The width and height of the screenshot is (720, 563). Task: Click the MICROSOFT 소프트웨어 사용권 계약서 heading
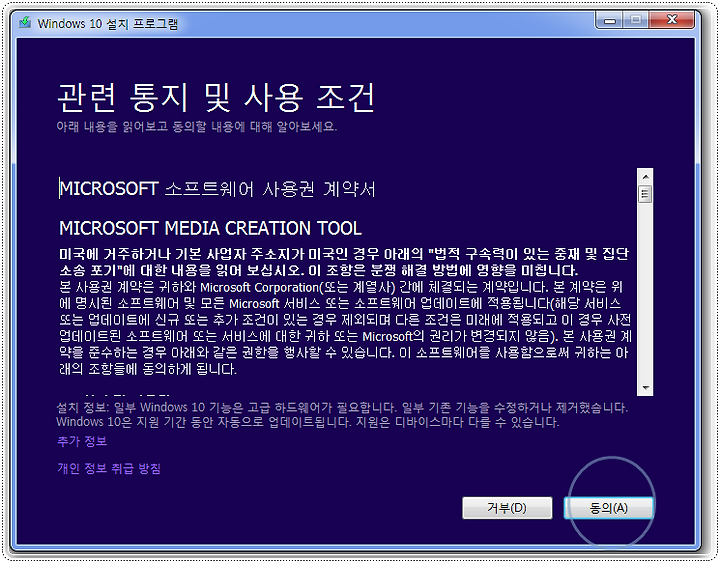point(217,189)
